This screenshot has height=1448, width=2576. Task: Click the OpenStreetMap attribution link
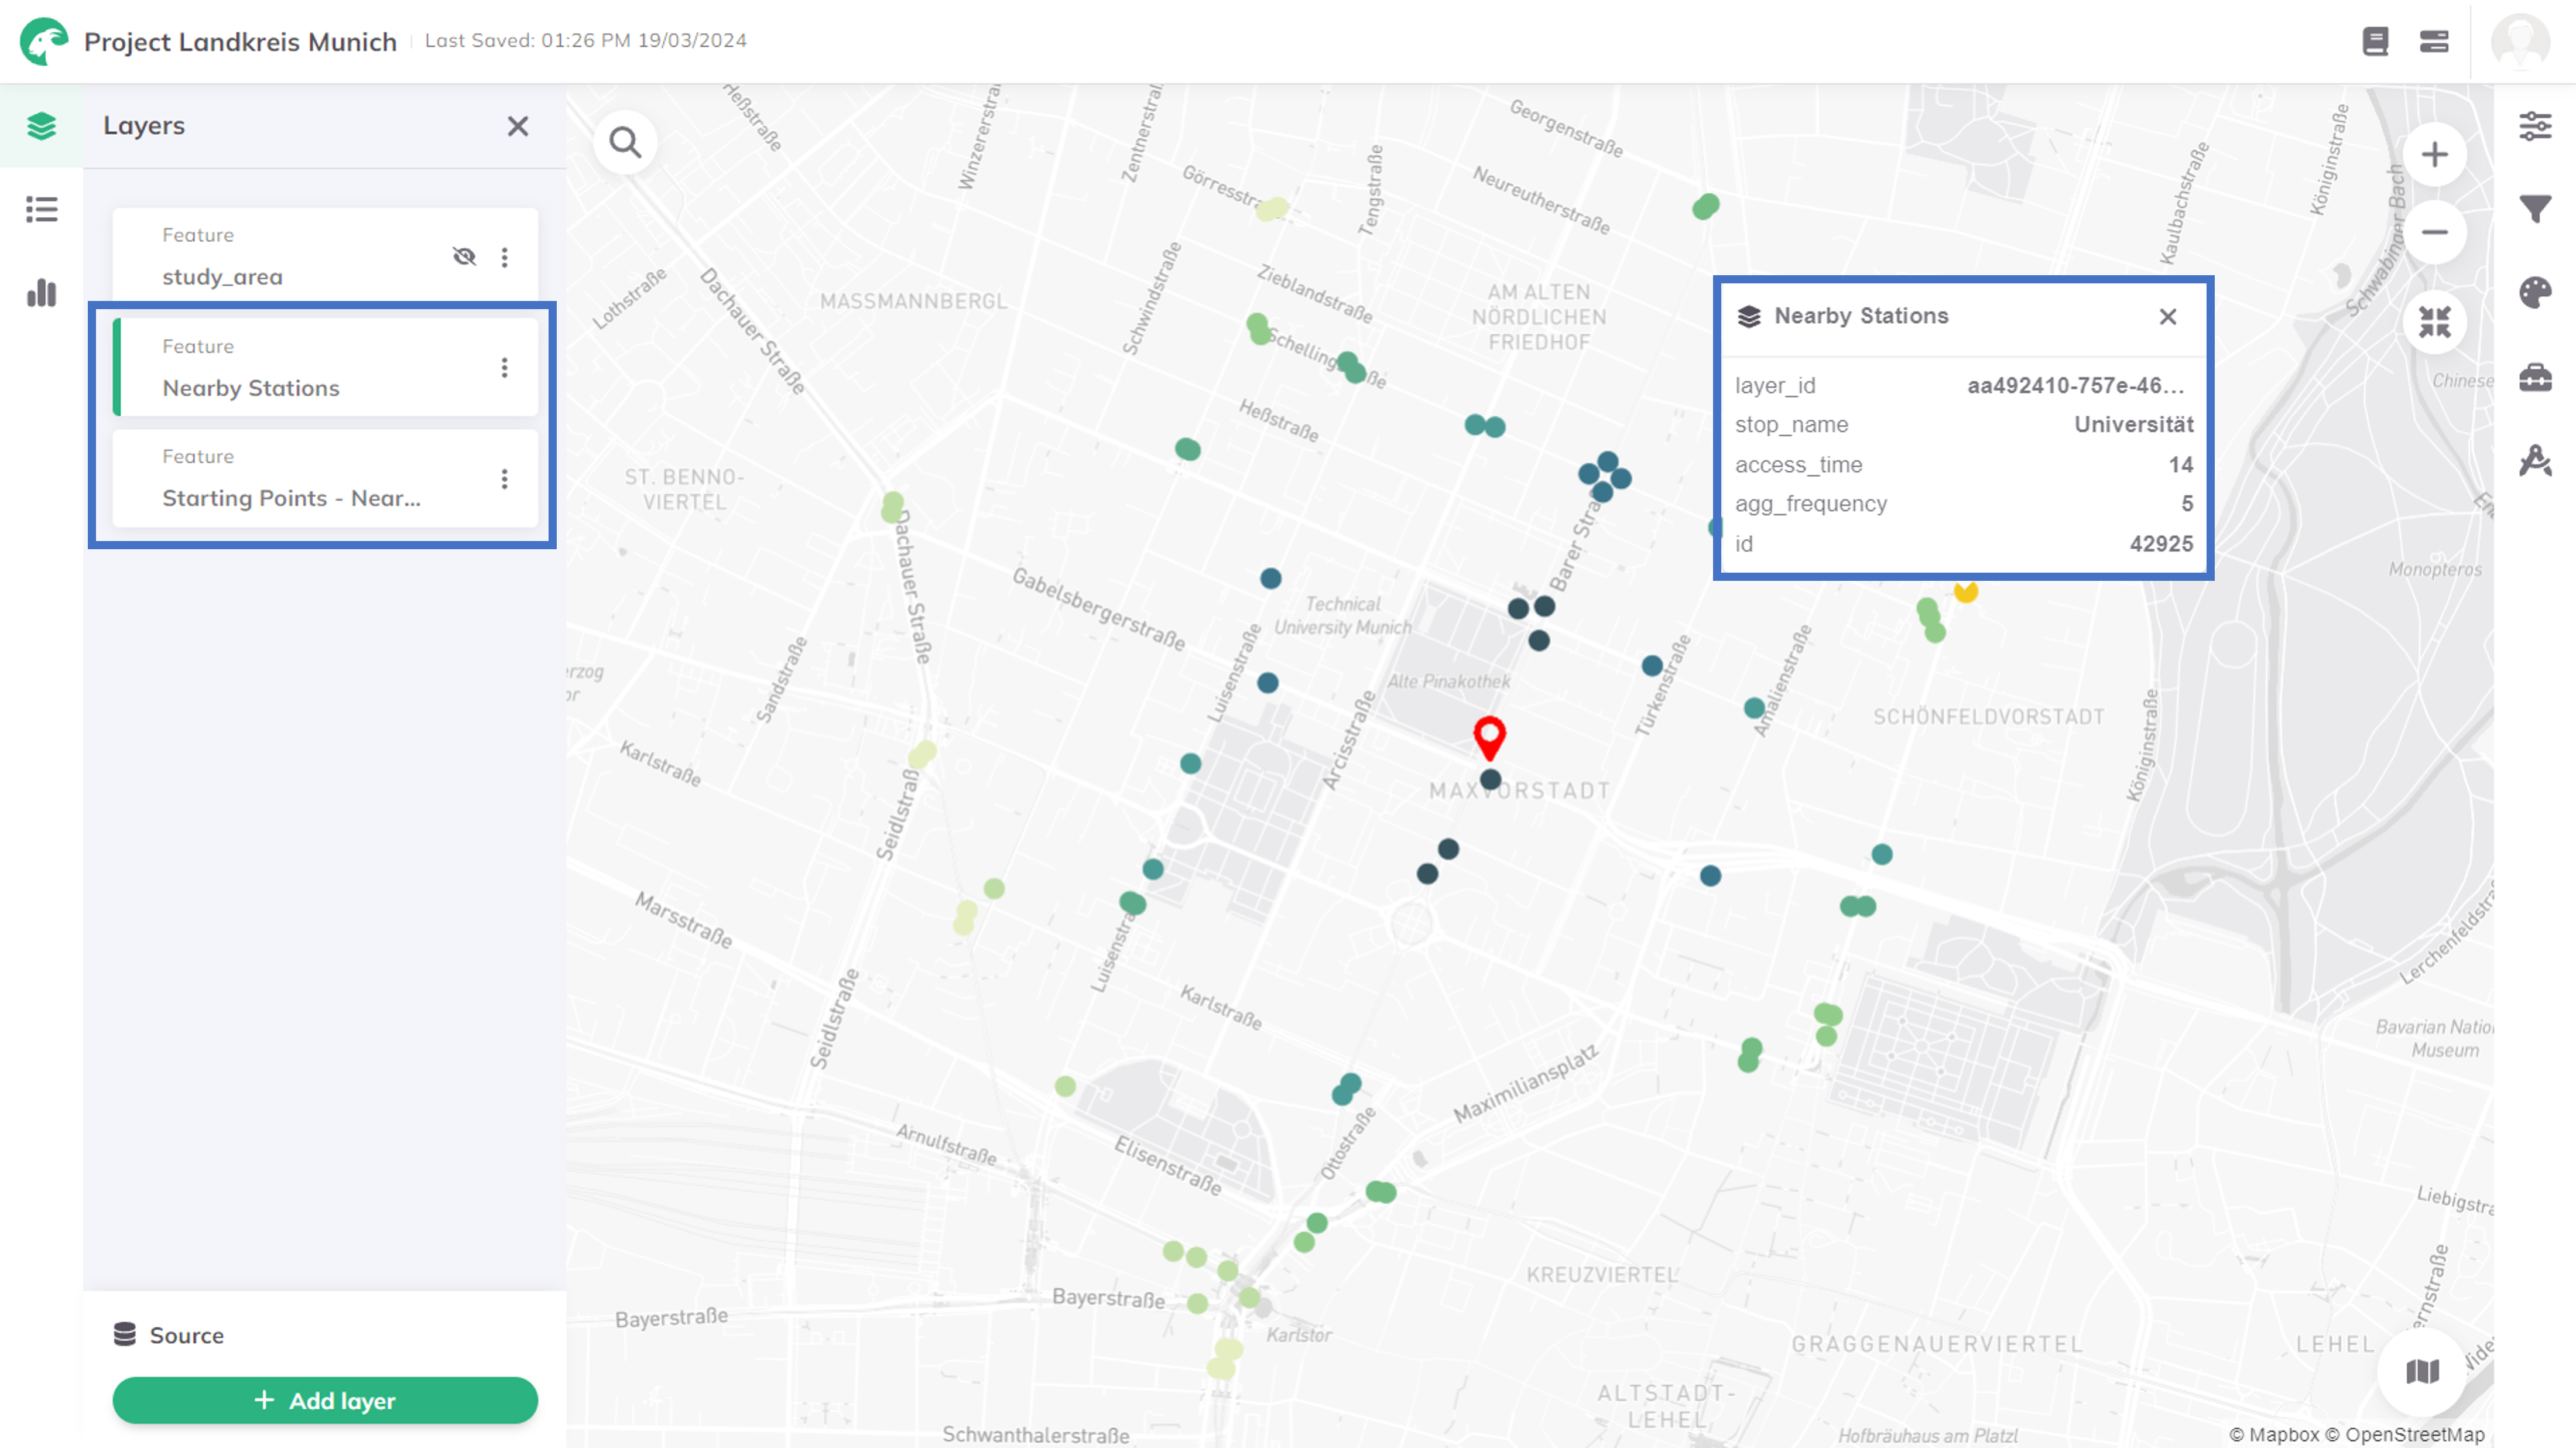(x=2404, y=1434)
